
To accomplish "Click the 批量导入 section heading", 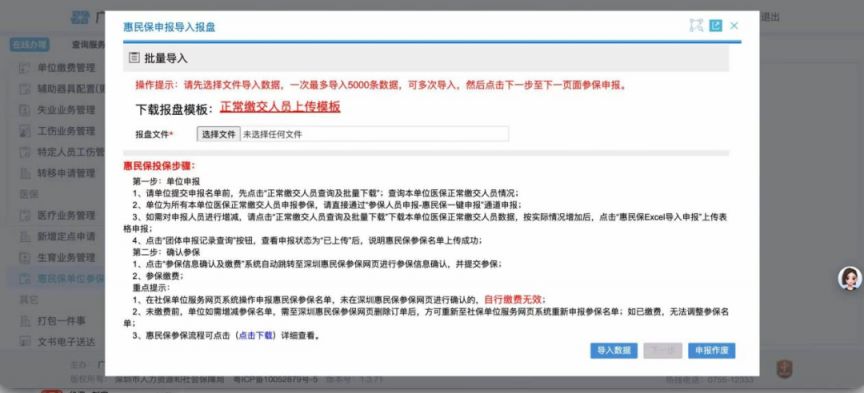I will tap(166, 58).
